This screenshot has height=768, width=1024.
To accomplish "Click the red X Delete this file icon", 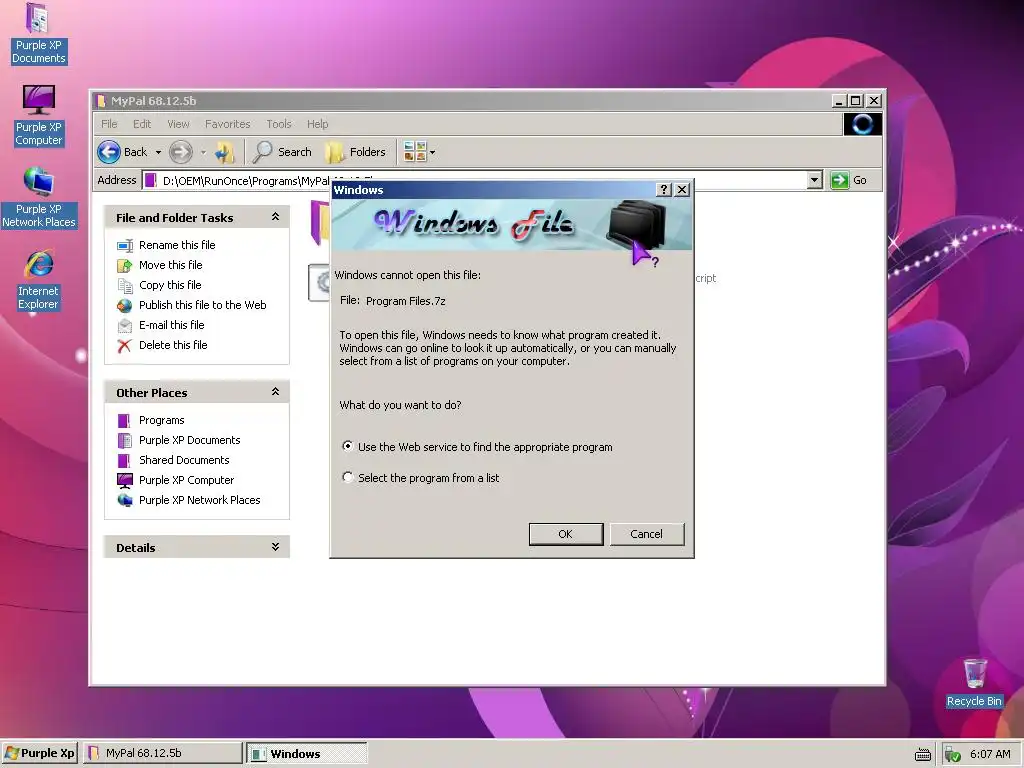I will [x=125, y=345].
